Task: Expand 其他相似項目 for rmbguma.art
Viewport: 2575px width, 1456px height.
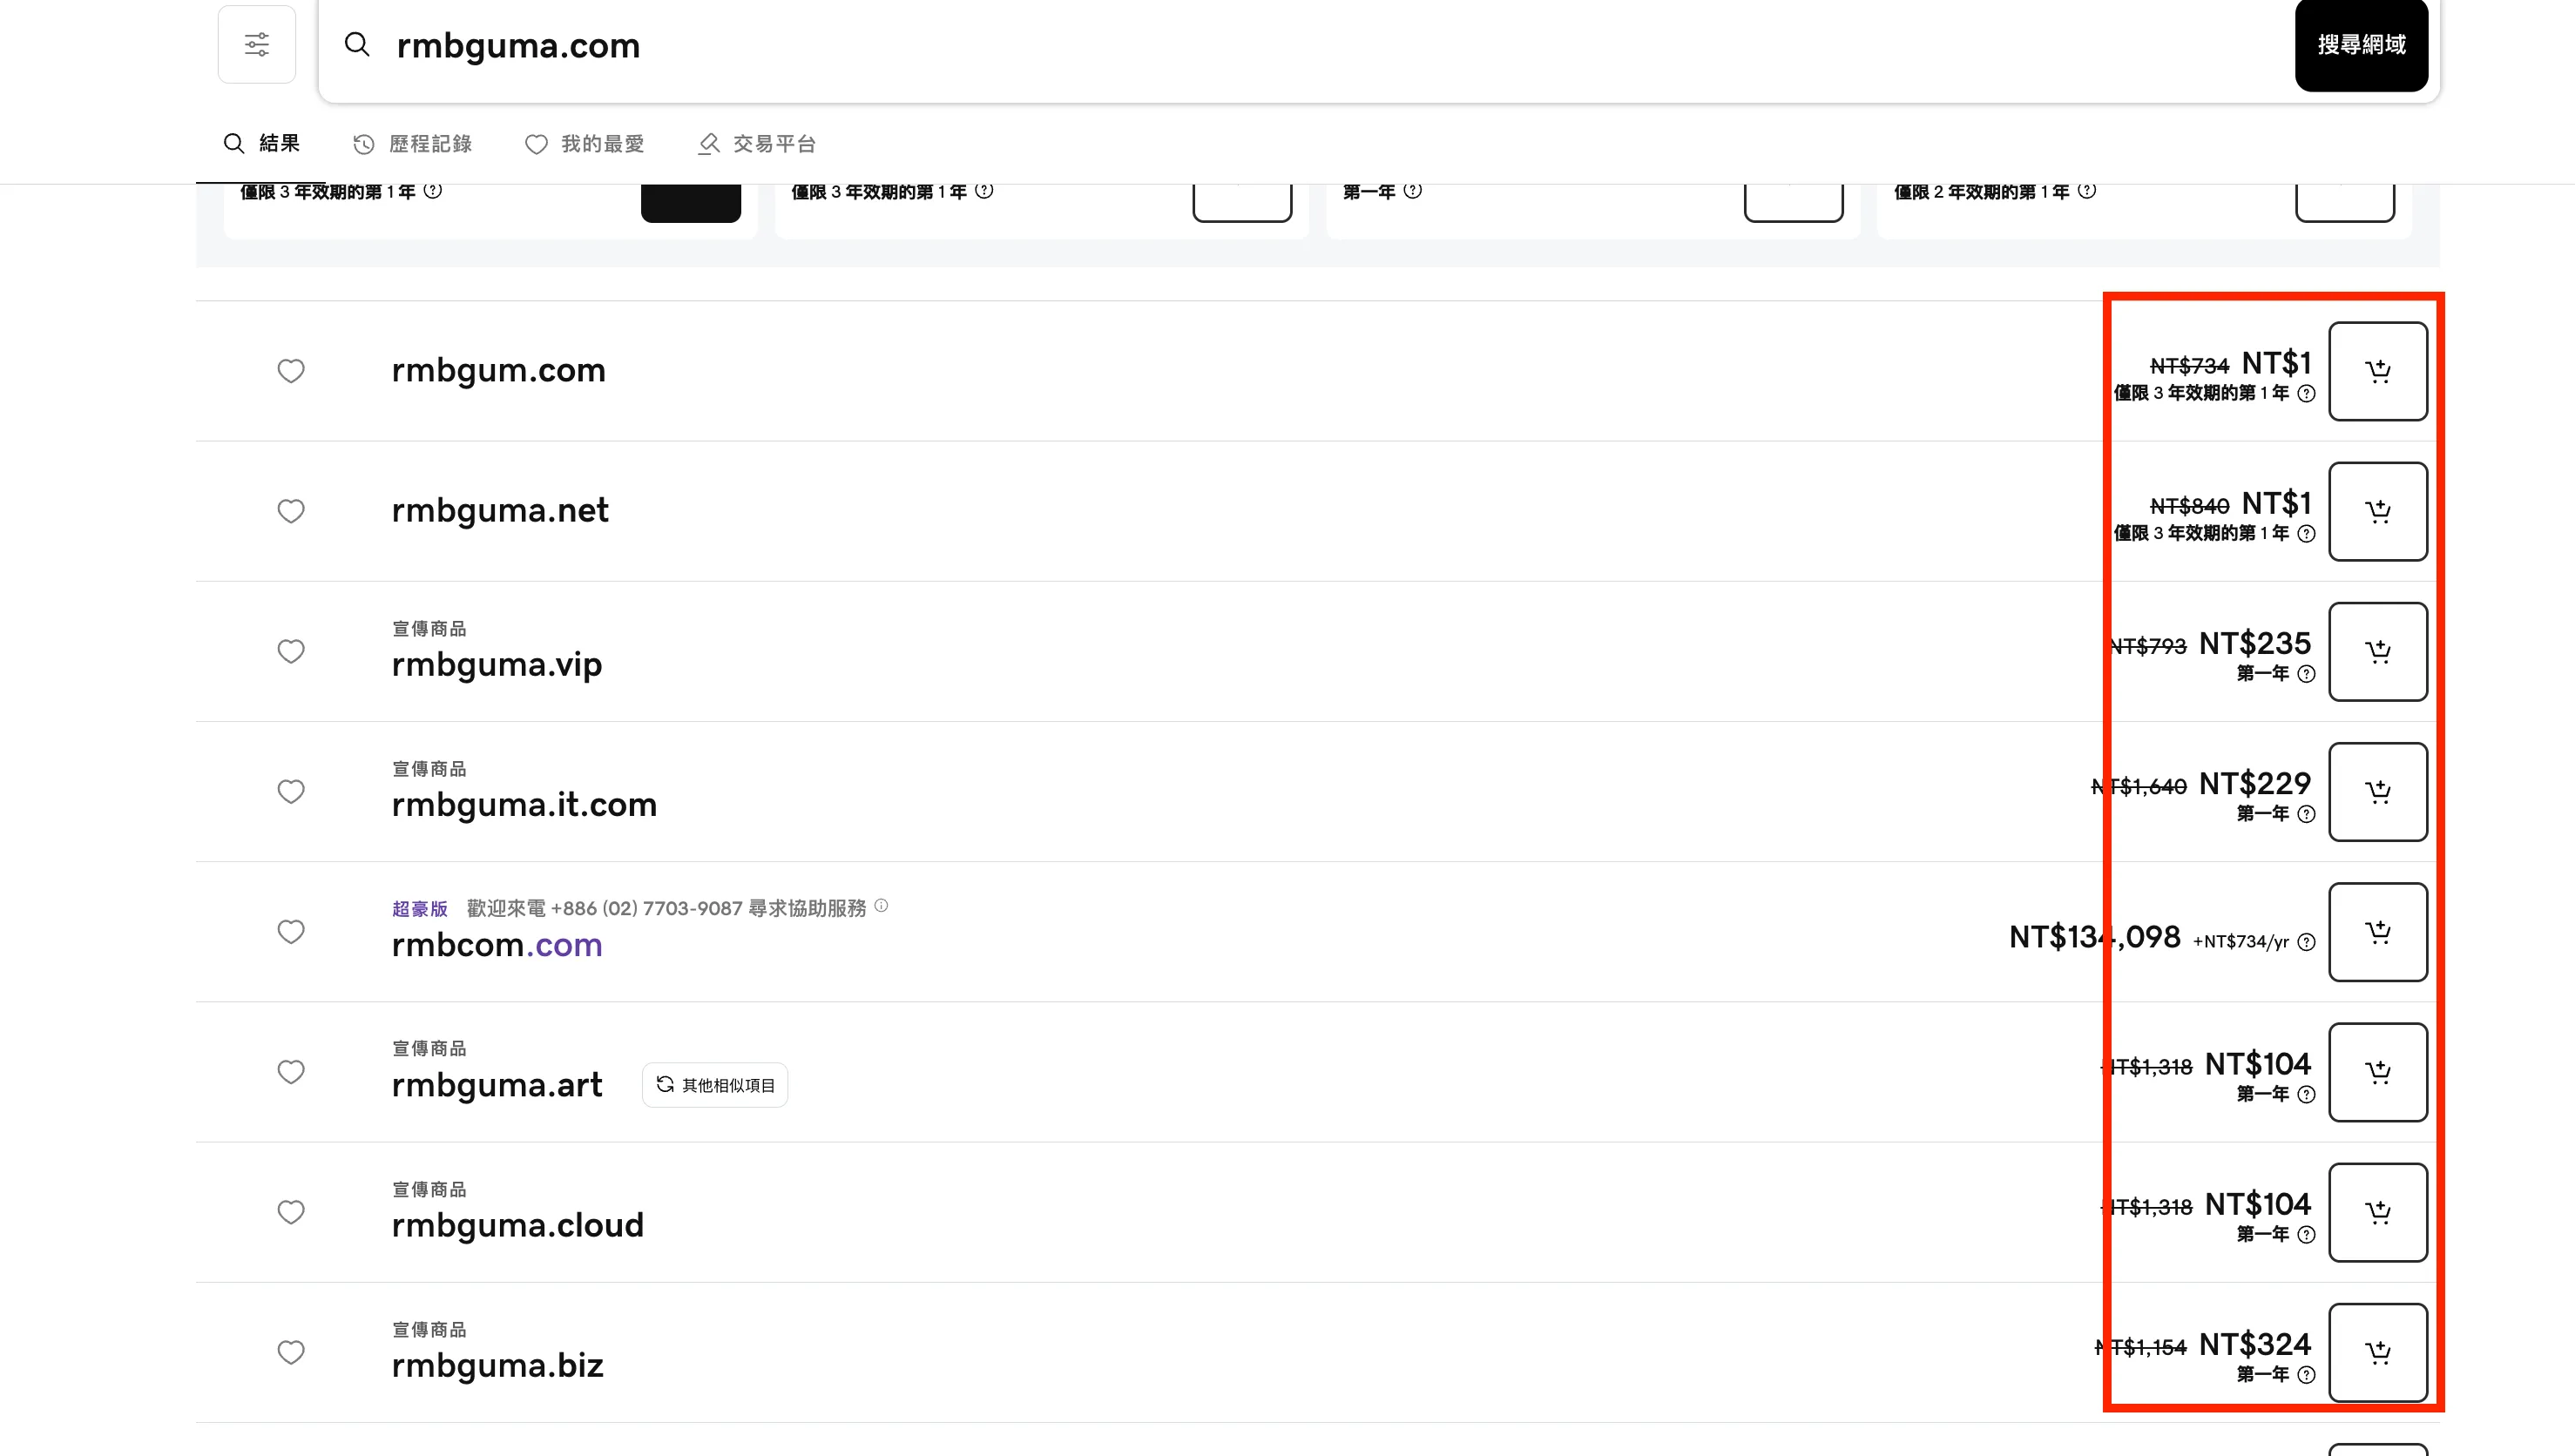Action: click(715, 1085)
